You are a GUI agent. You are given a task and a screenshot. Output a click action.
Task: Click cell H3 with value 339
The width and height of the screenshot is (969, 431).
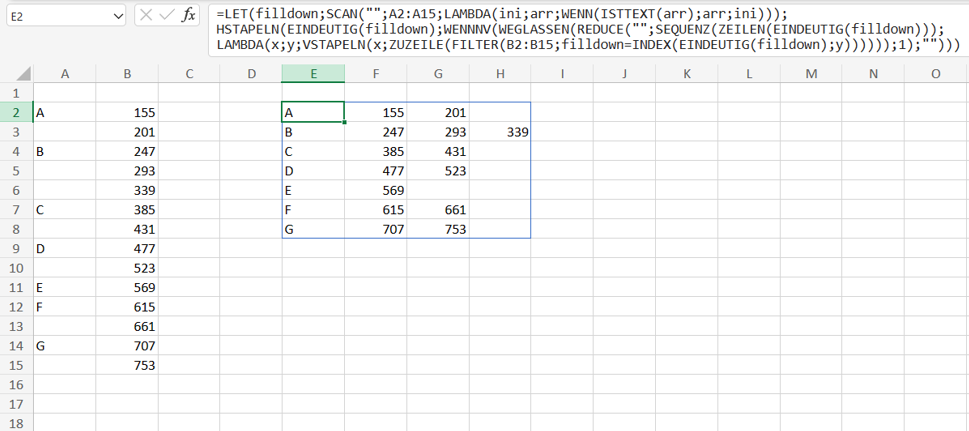tap(500, 132)
